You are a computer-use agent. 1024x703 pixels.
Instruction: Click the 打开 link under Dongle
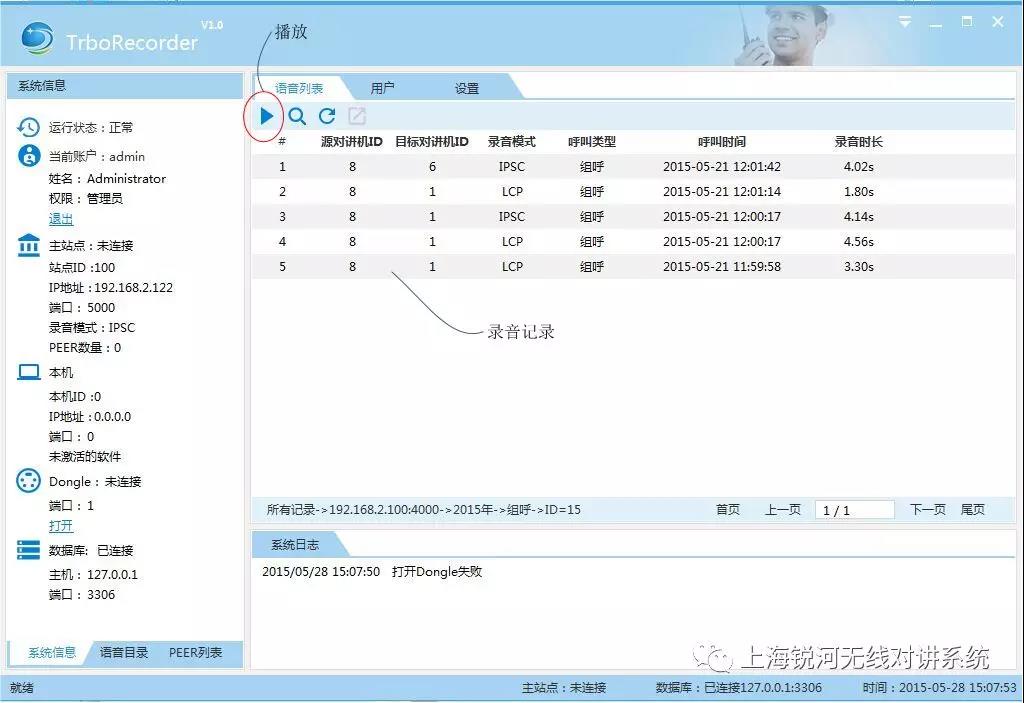pyautogui.click(x=61, y=526)
